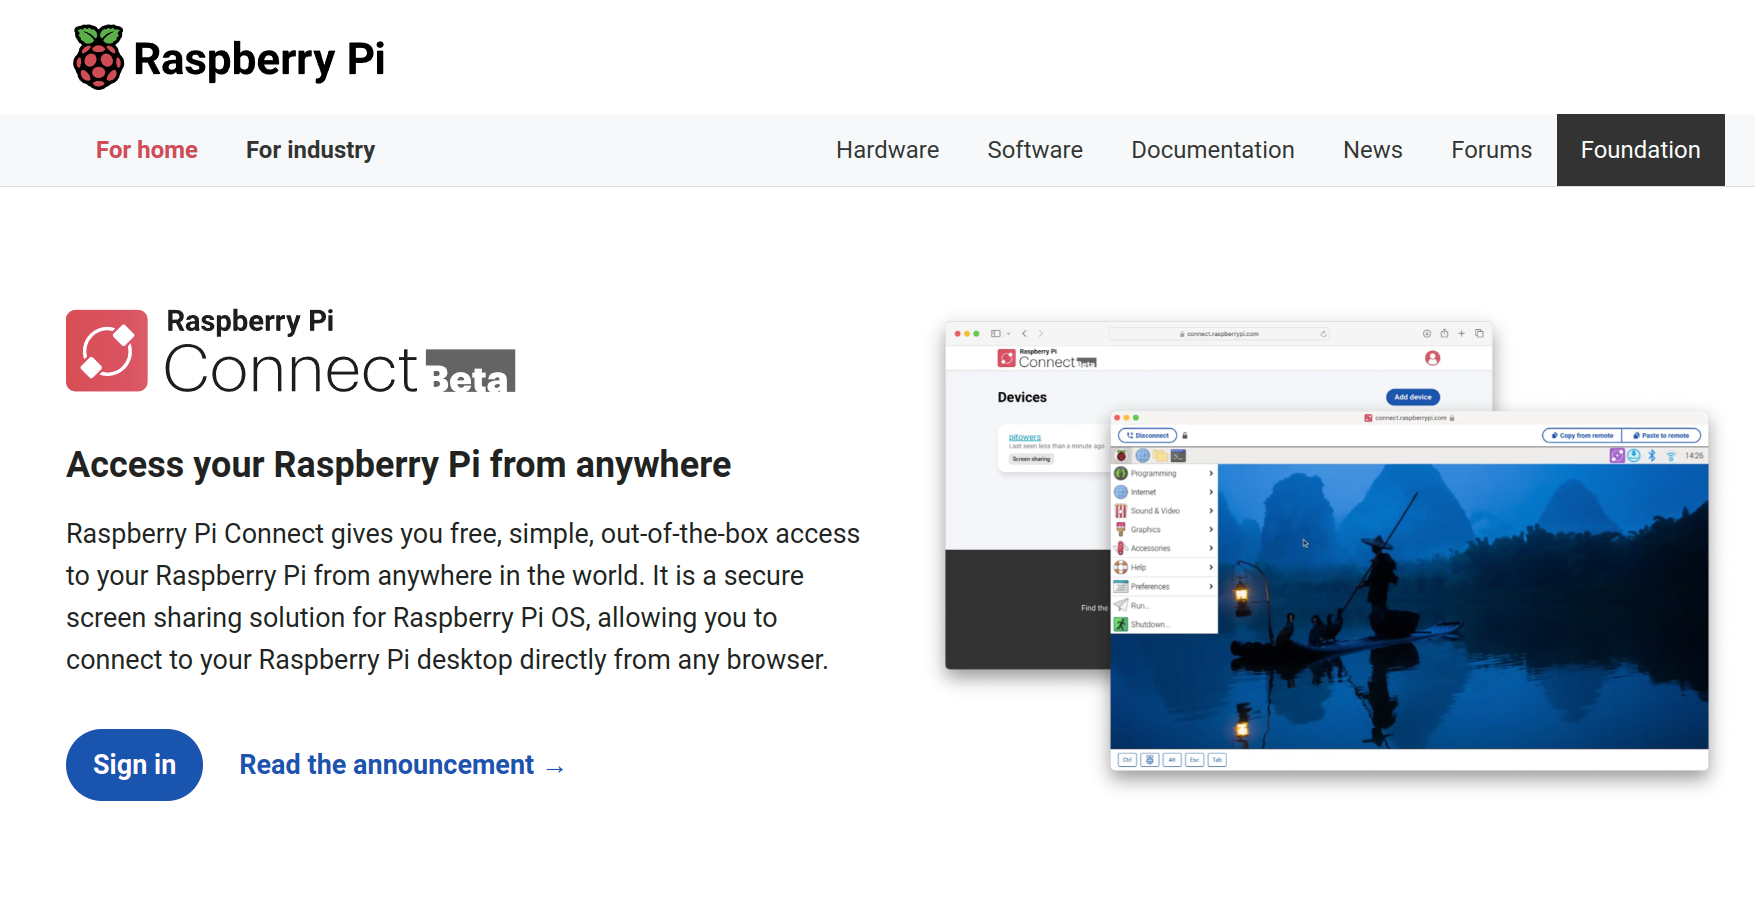The height and width of the screenshot is (899, 1755).
Task: Open the Software menu item
Action: [1035, 150]
